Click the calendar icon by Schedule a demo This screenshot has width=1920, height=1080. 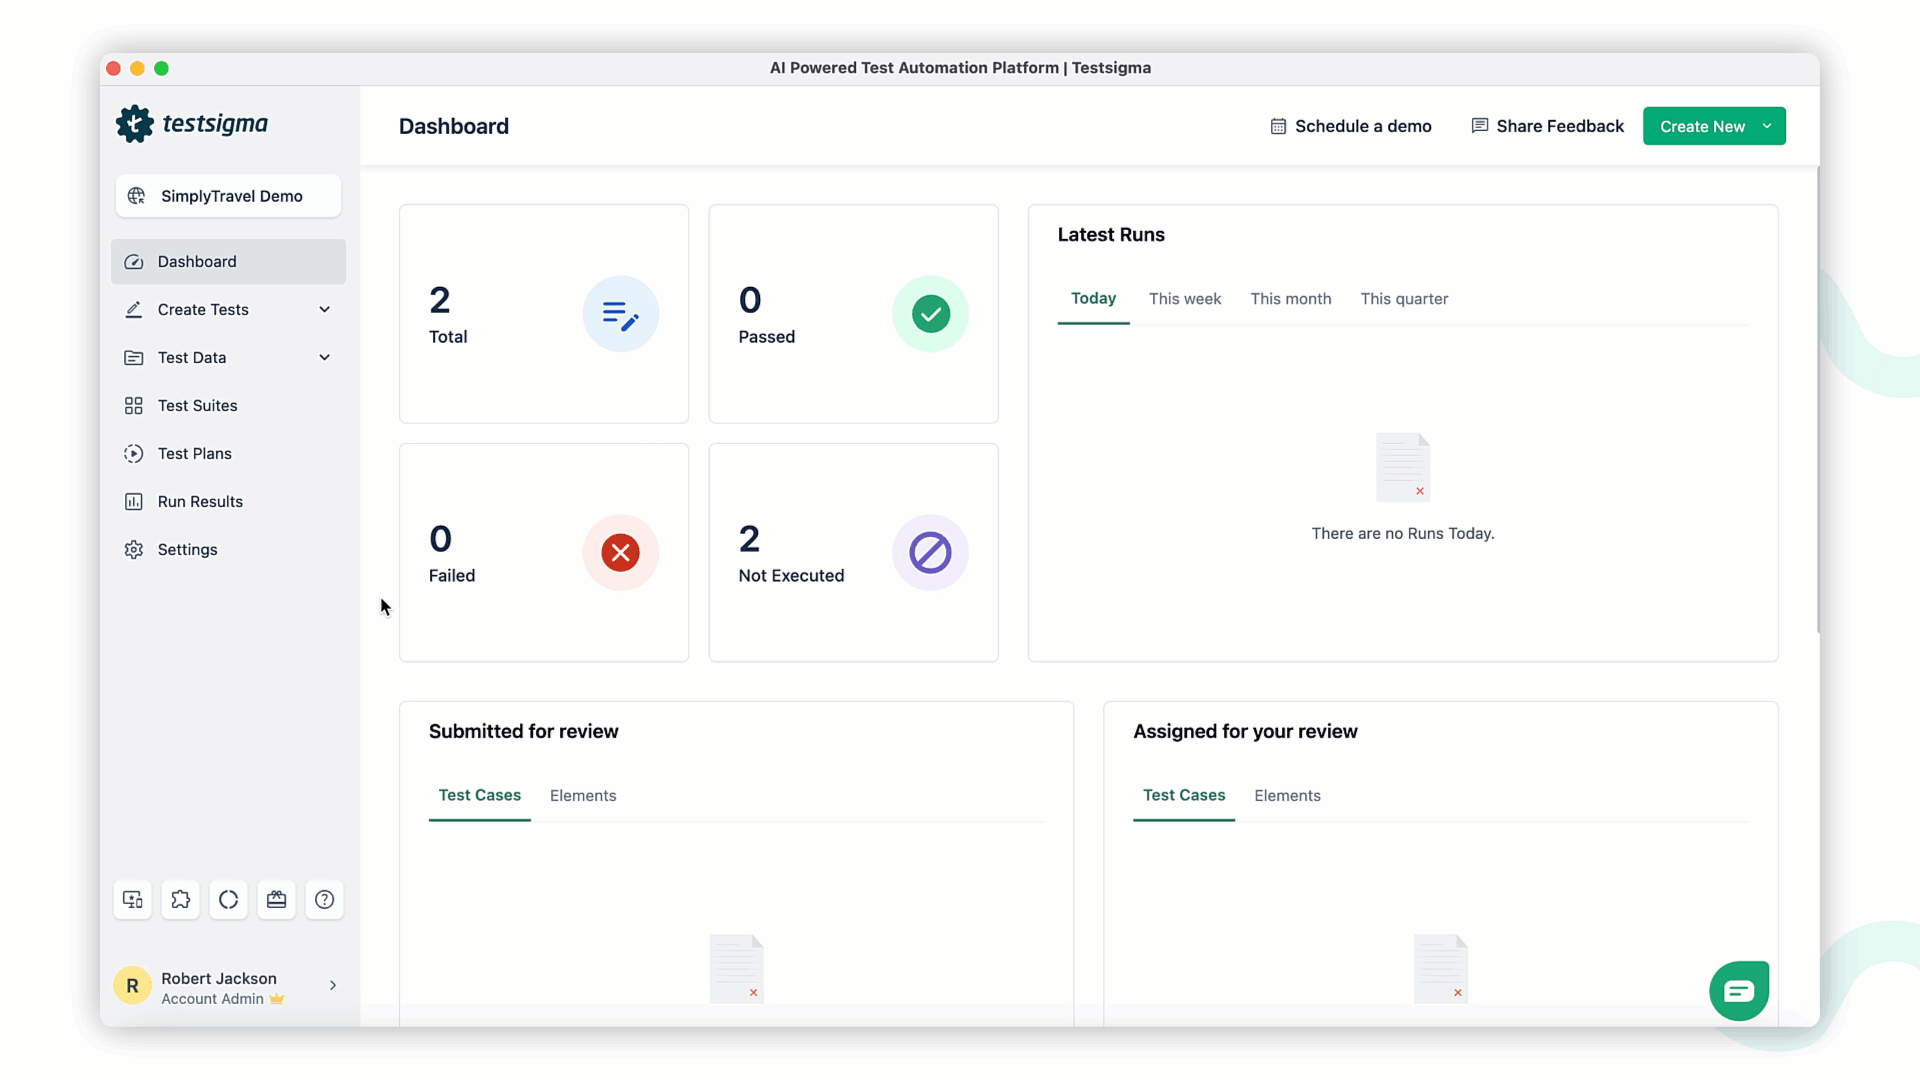(1278, 126)
